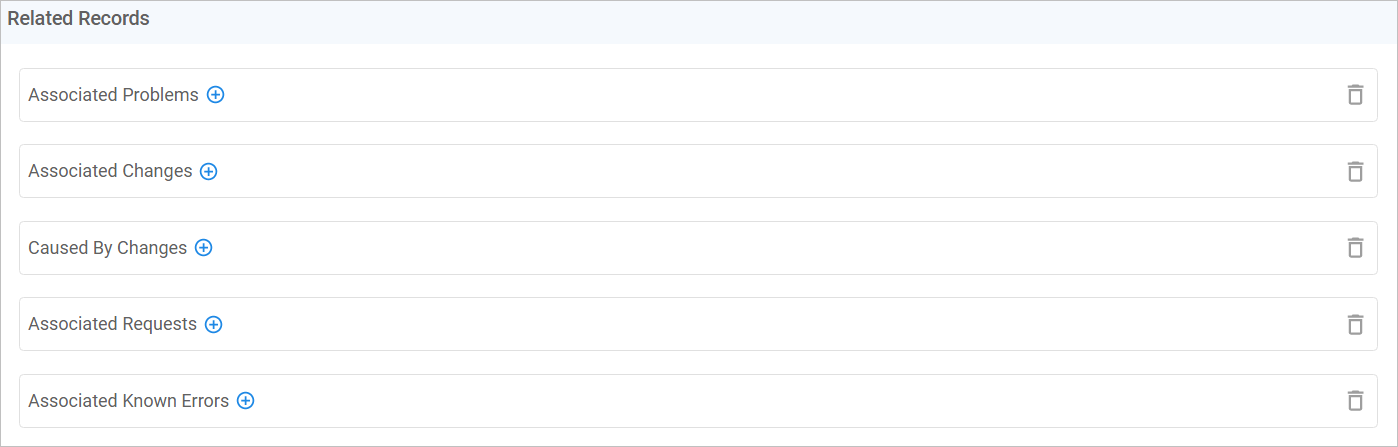Viewport: 1398px width, 447px height.
Task: Click blank center of Associated Requests row
Action: coord(700,324)
